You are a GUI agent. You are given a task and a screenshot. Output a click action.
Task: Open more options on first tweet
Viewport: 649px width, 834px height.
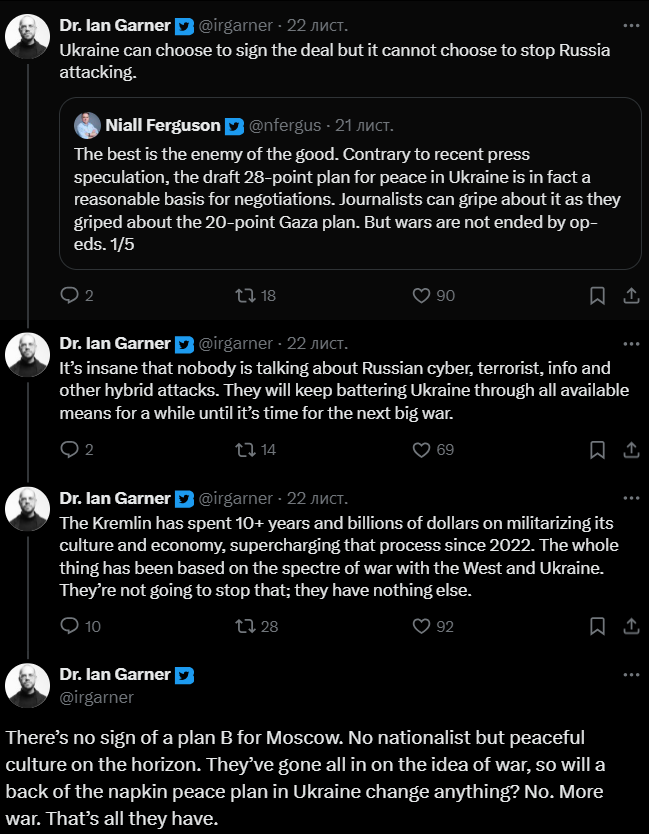pyautogui.click(x=631, y=24)
